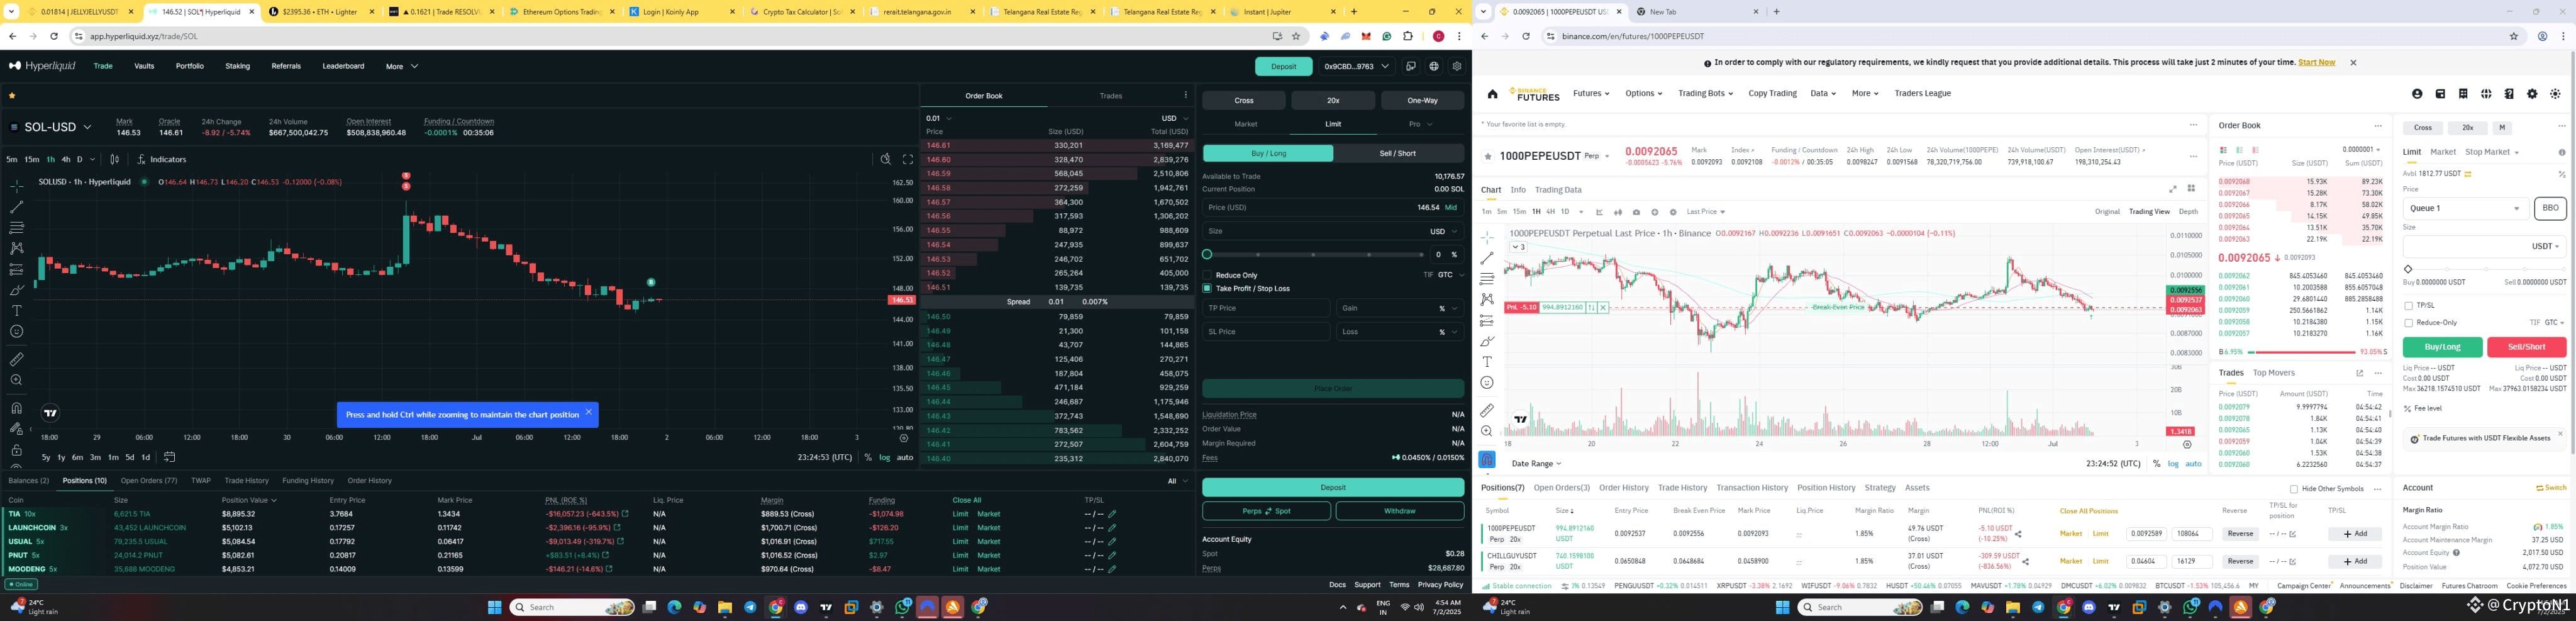Open Portfolio in Hyperliquid navigation
This screenshot has height=621, width=2576.
click(x=190, y=67)
